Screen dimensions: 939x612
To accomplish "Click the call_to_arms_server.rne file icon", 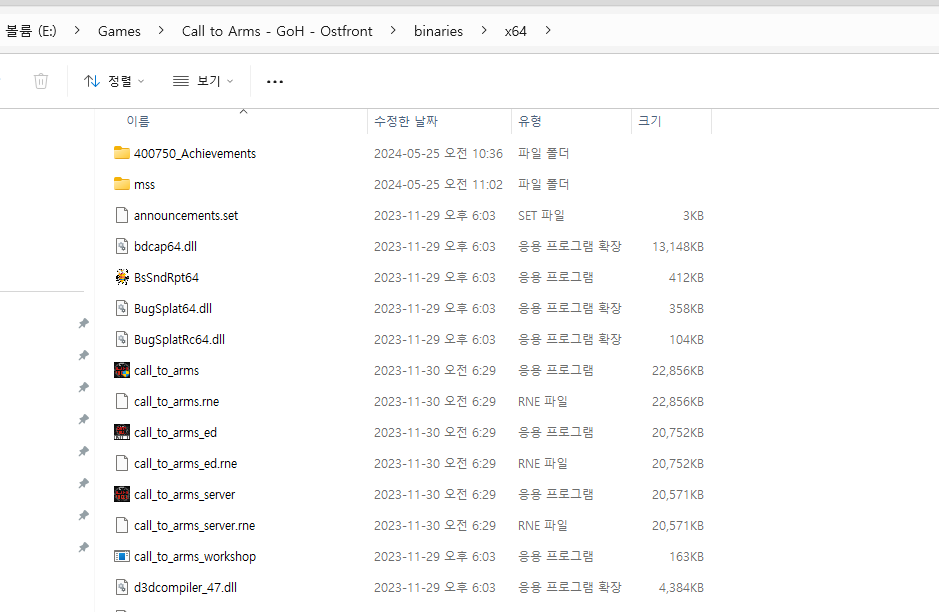I will click(x=122, y=525).
